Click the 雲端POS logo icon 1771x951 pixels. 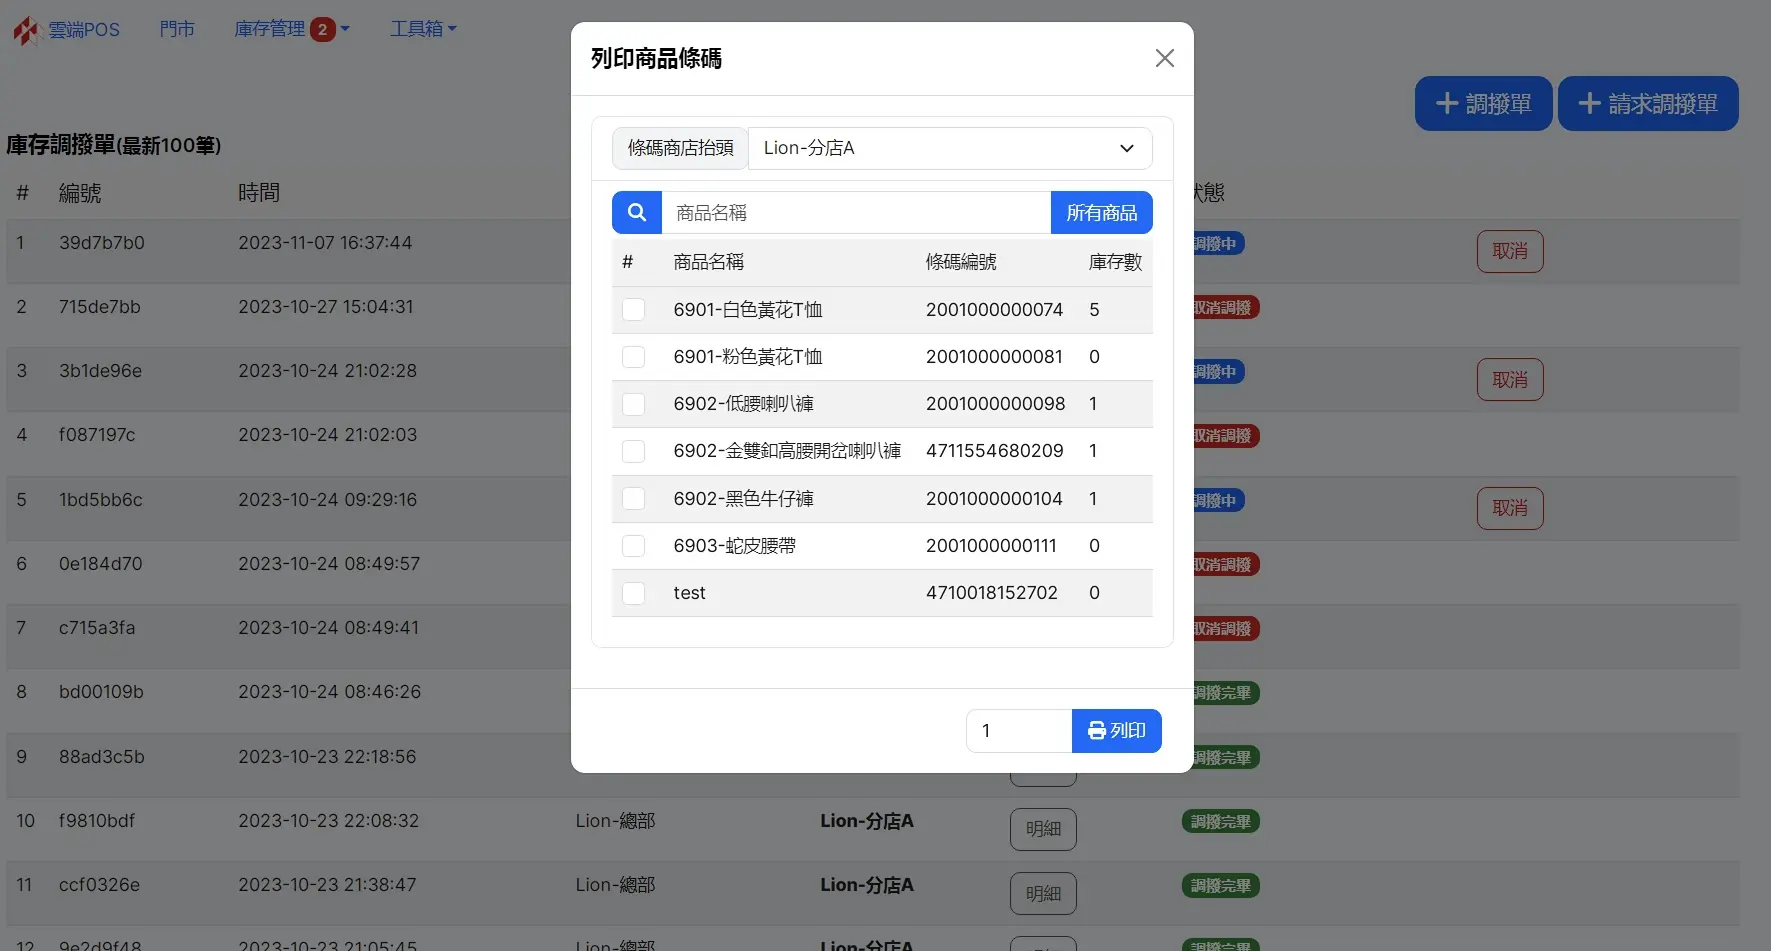[x=26, y=30]
